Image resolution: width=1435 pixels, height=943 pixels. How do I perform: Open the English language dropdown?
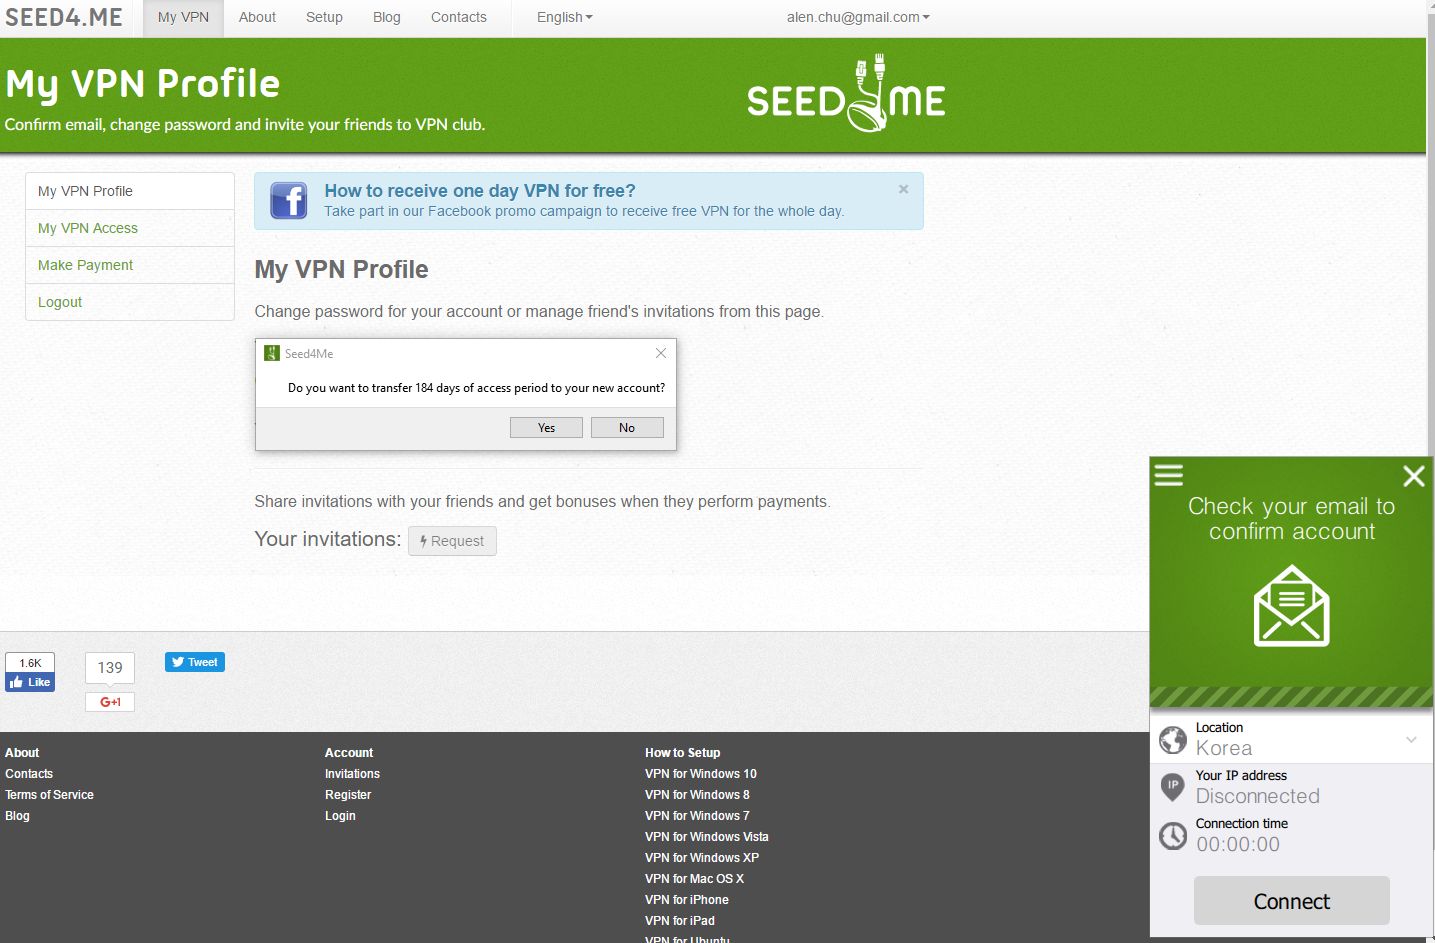tap(564, 17)
